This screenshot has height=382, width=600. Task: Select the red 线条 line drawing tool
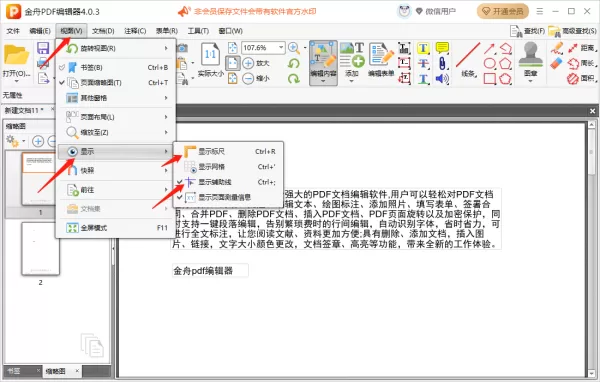click(x=468, y=56)
